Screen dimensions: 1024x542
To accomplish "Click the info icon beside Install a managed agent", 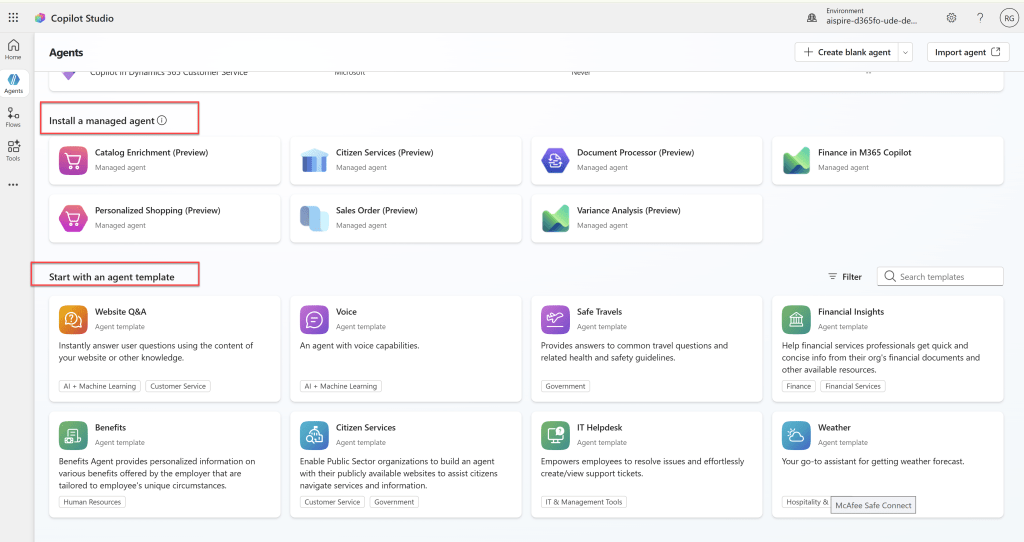I will (162, 121).
